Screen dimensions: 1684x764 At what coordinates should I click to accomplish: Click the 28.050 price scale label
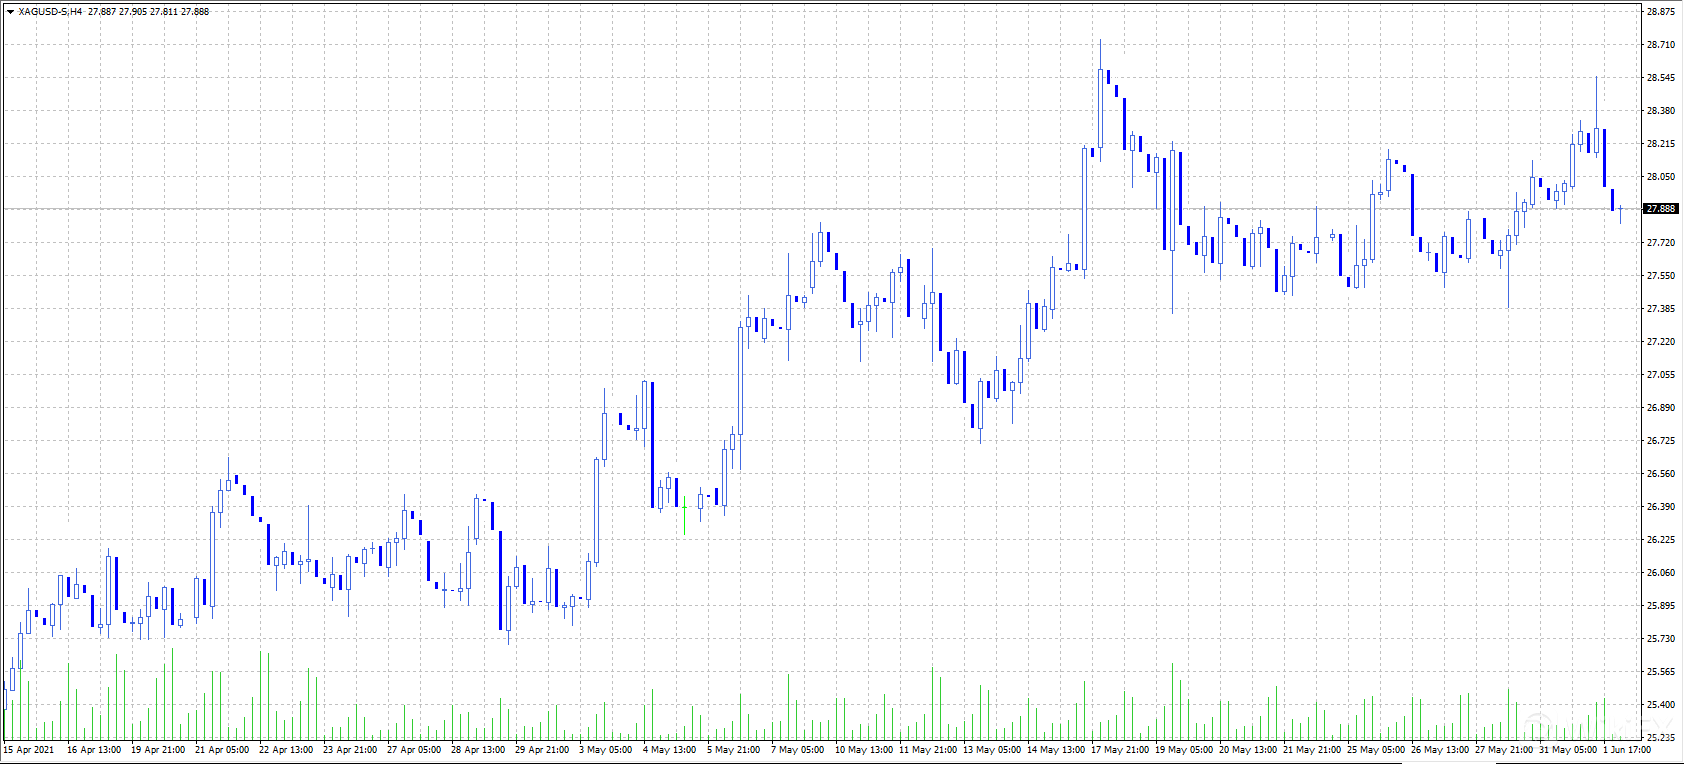(1661, 177)
